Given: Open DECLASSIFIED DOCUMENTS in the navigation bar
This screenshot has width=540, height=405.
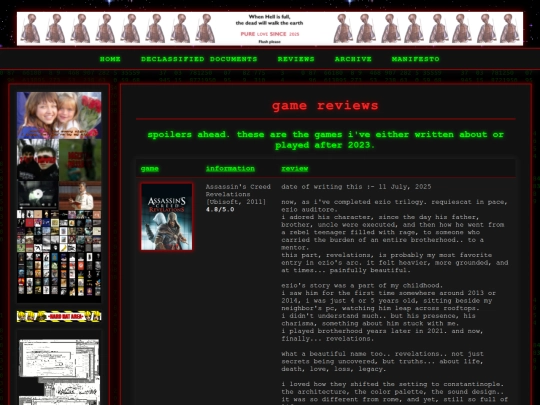Looking at the screenshot, I should coord(199,59).
